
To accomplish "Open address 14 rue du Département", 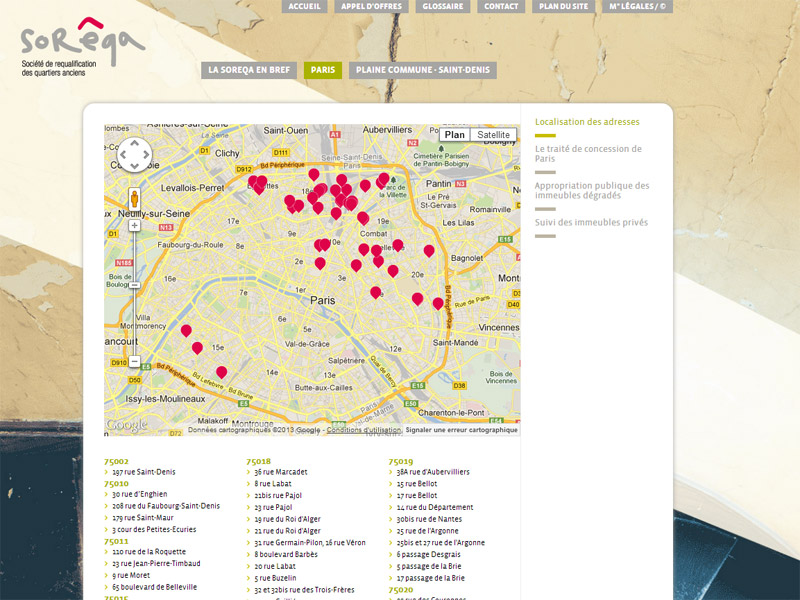I will point(435,507).
